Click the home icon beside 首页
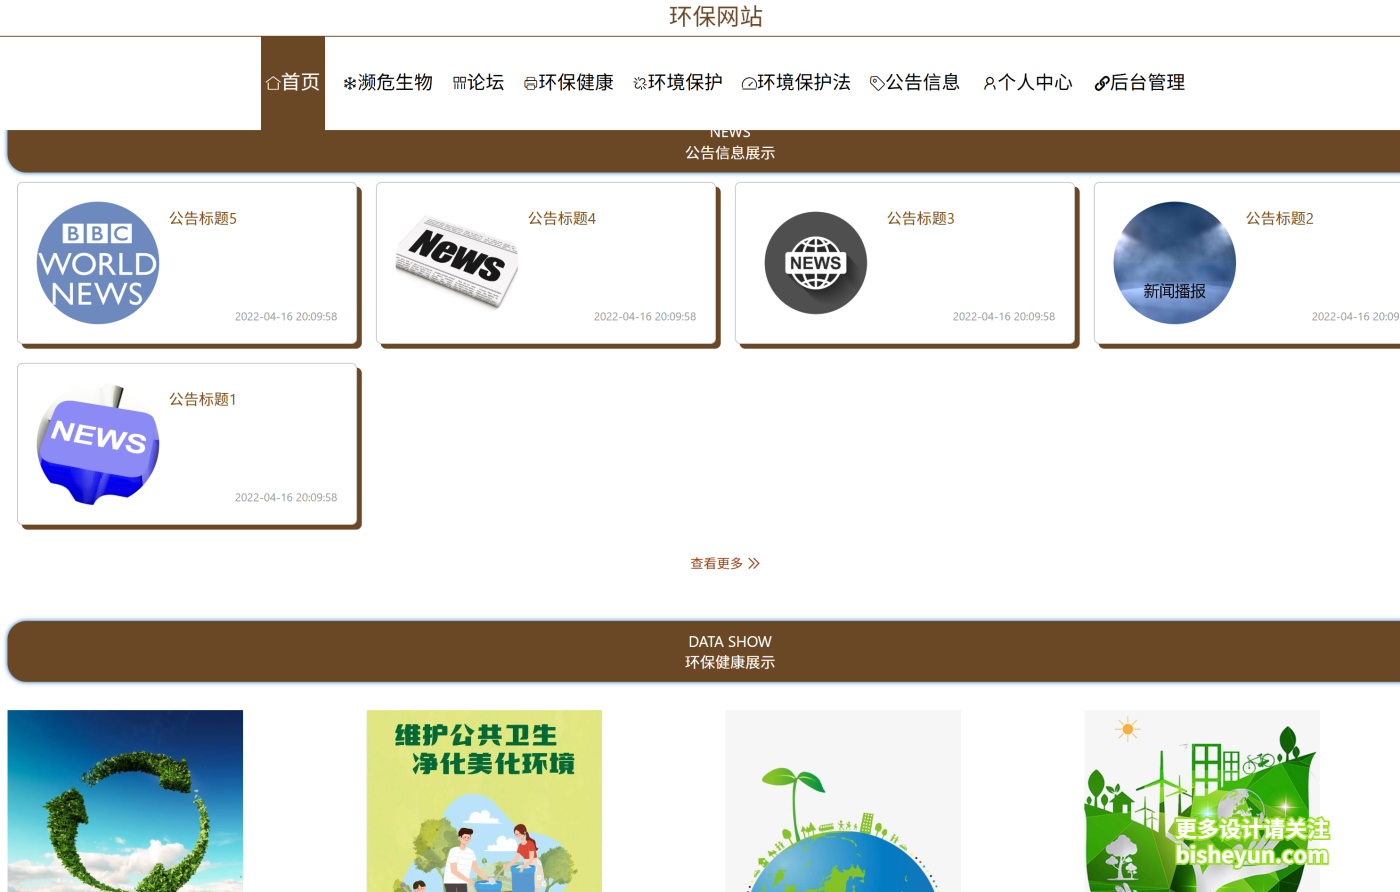 pos(272,82)
